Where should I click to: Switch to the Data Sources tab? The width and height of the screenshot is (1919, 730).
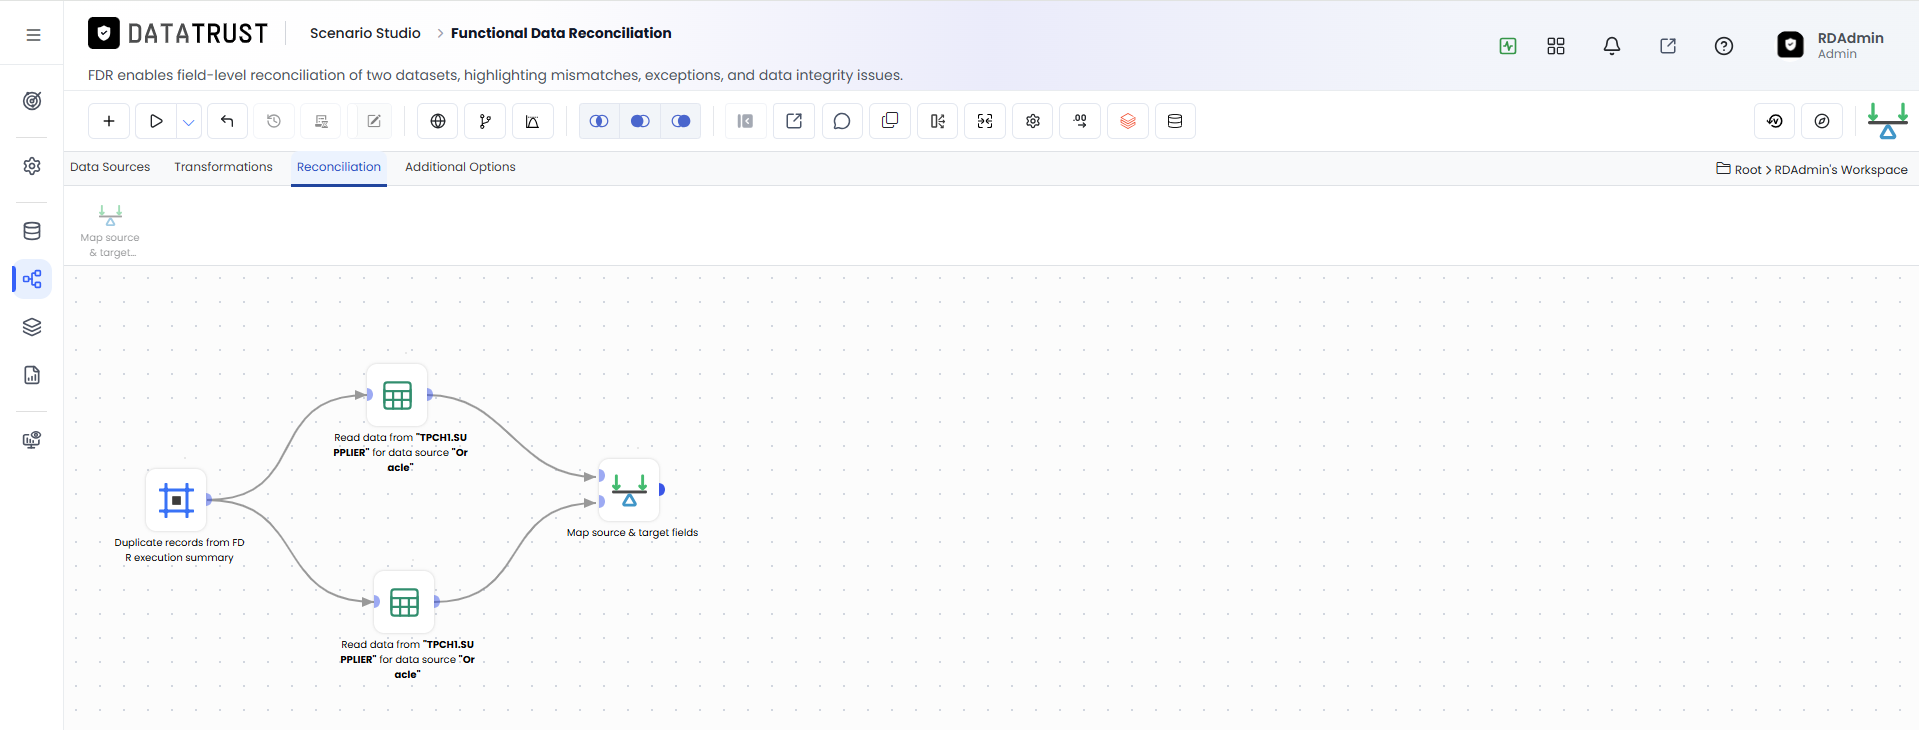tap(110, 167)
